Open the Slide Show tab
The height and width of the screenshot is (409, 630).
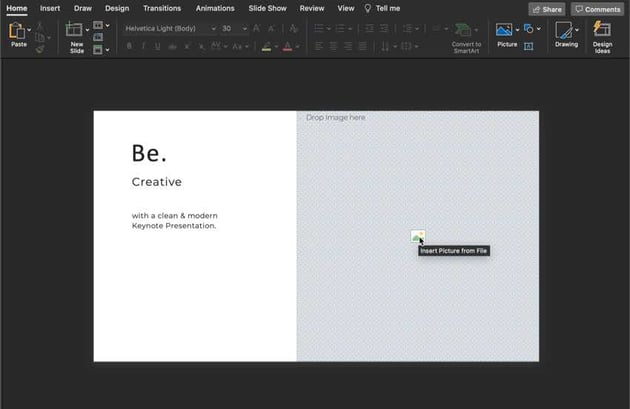coord(267,8)
